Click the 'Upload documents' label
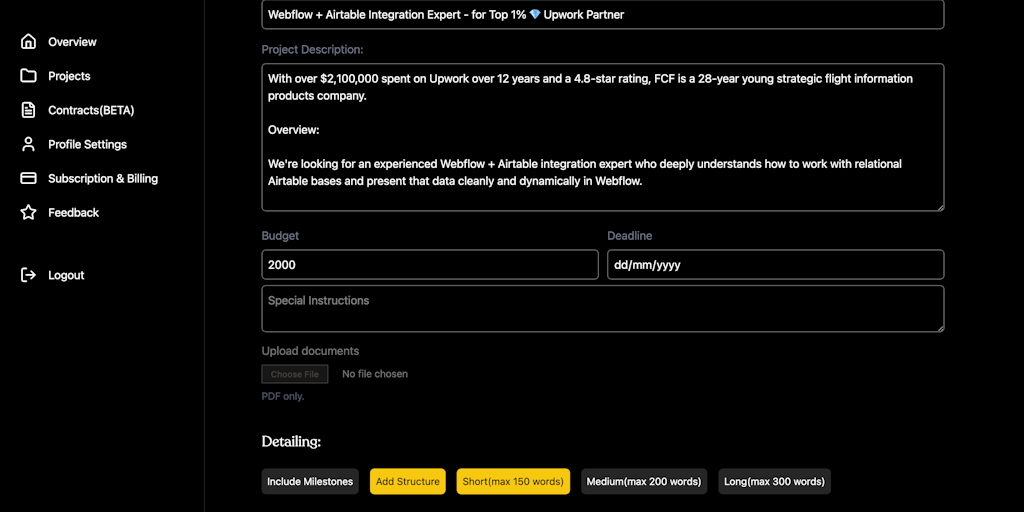Viewport: 1024px width, 512px height. [310, 351]
